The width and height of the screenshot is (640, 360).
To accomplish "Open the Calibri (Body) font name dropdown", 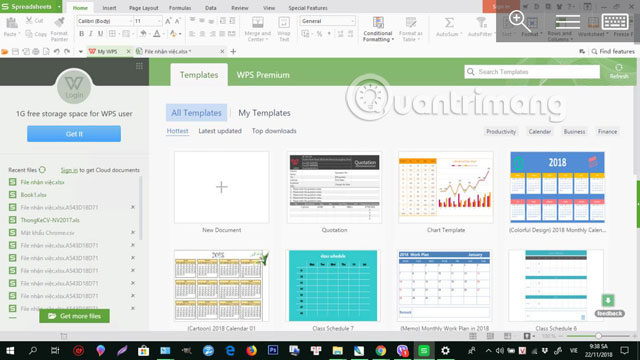I will point(131,21).
